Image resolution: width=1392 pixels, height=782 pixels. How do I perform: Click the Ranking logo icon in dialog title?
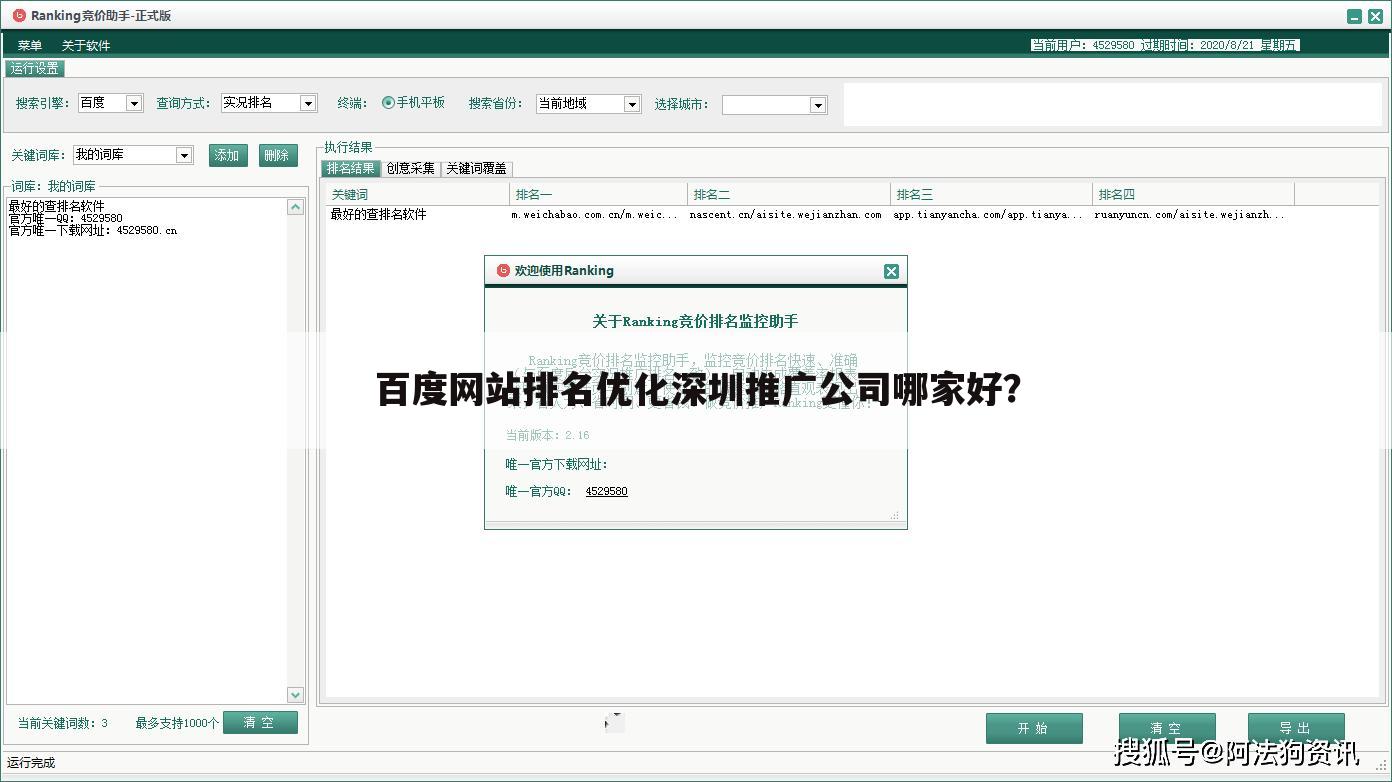(x=503, y=270)
